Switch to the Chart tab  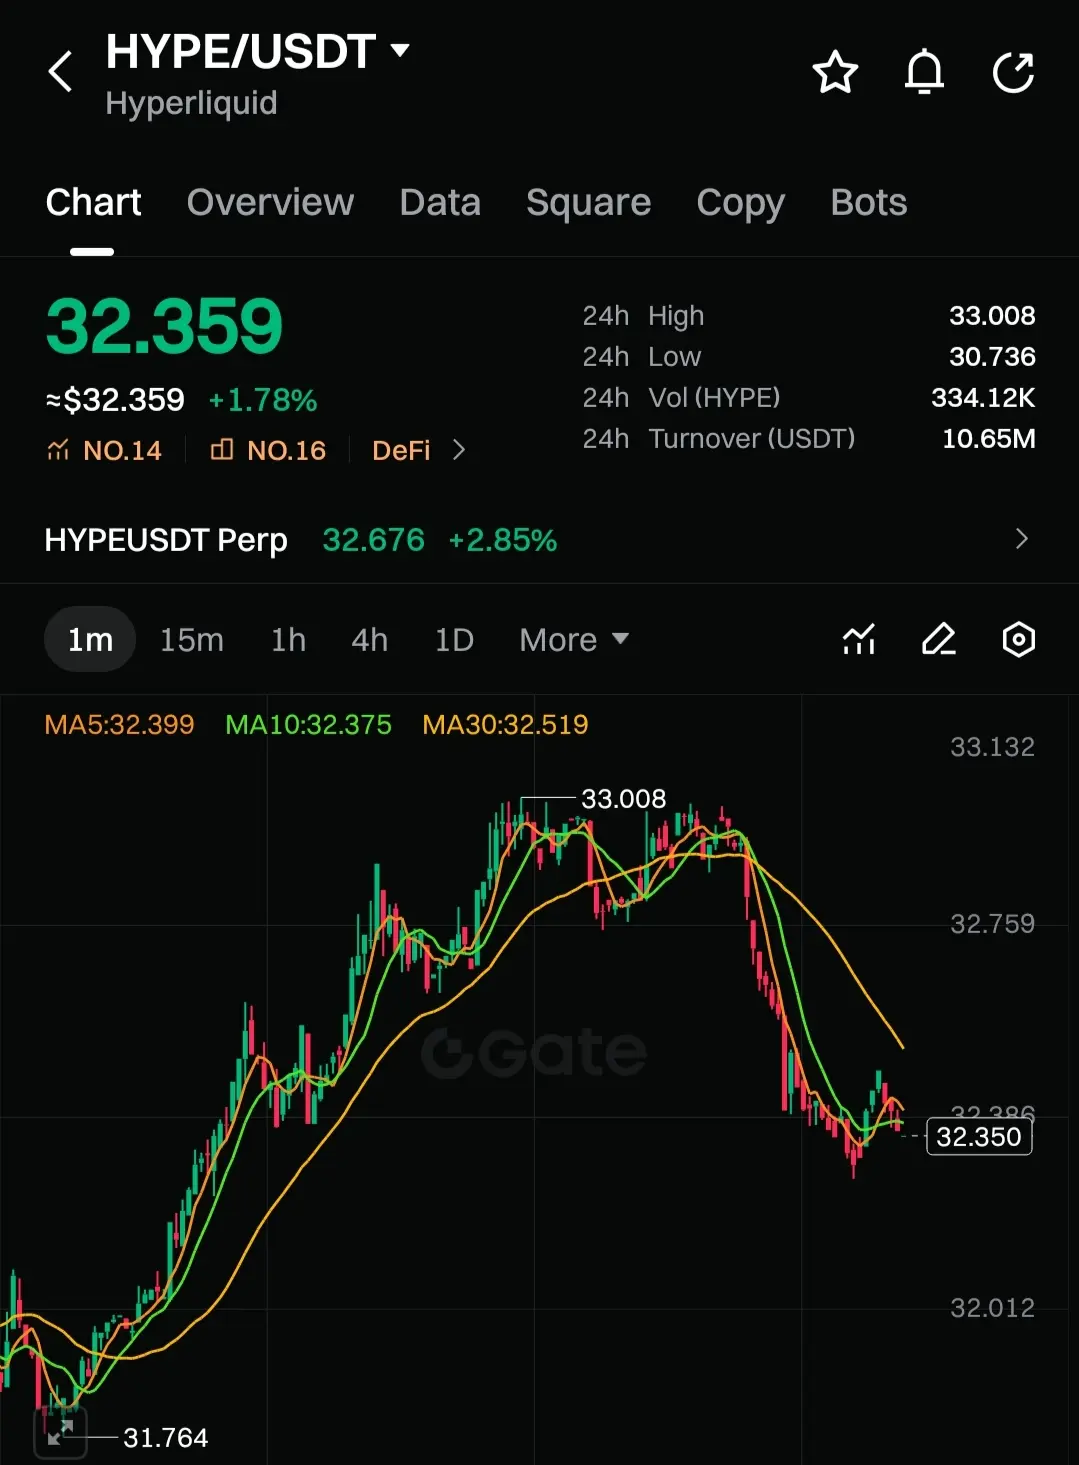93,203
